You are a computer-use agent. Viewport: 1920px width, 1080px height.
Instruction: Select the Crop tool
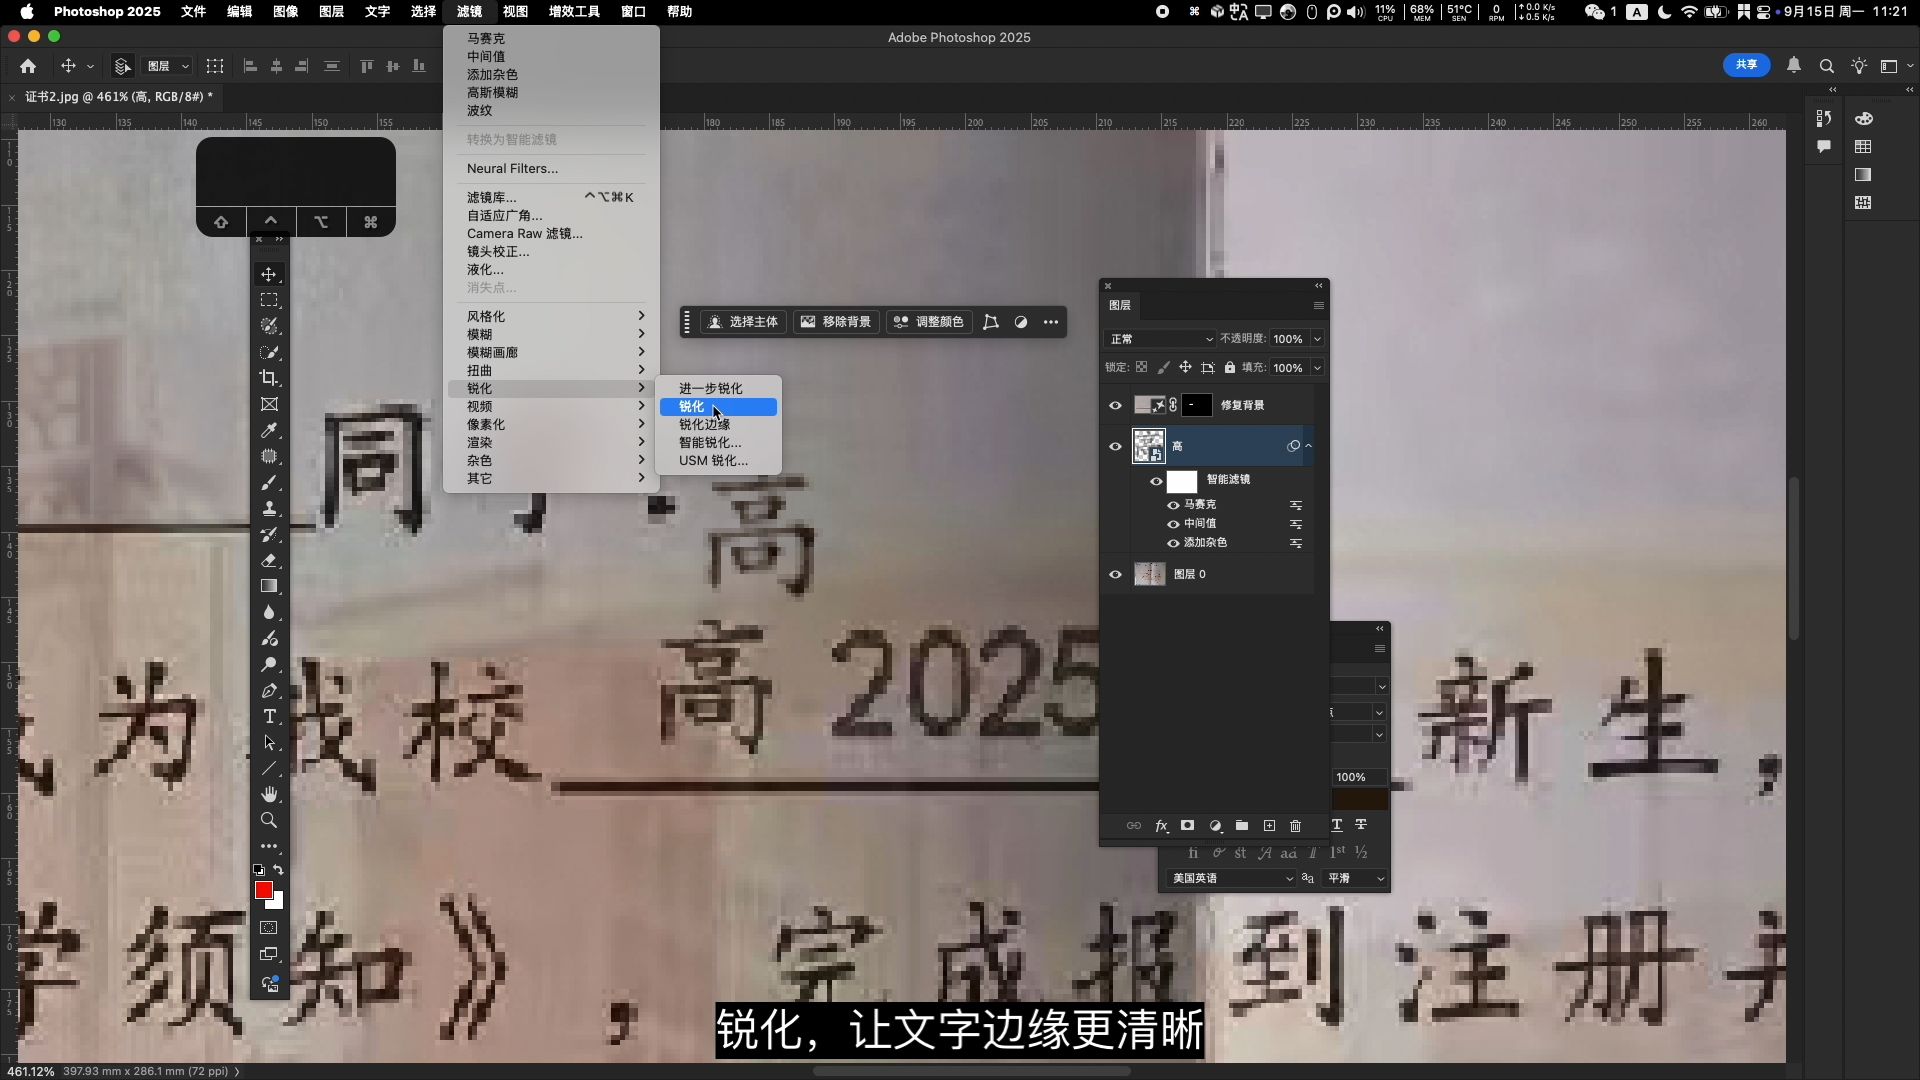[269, 378]
